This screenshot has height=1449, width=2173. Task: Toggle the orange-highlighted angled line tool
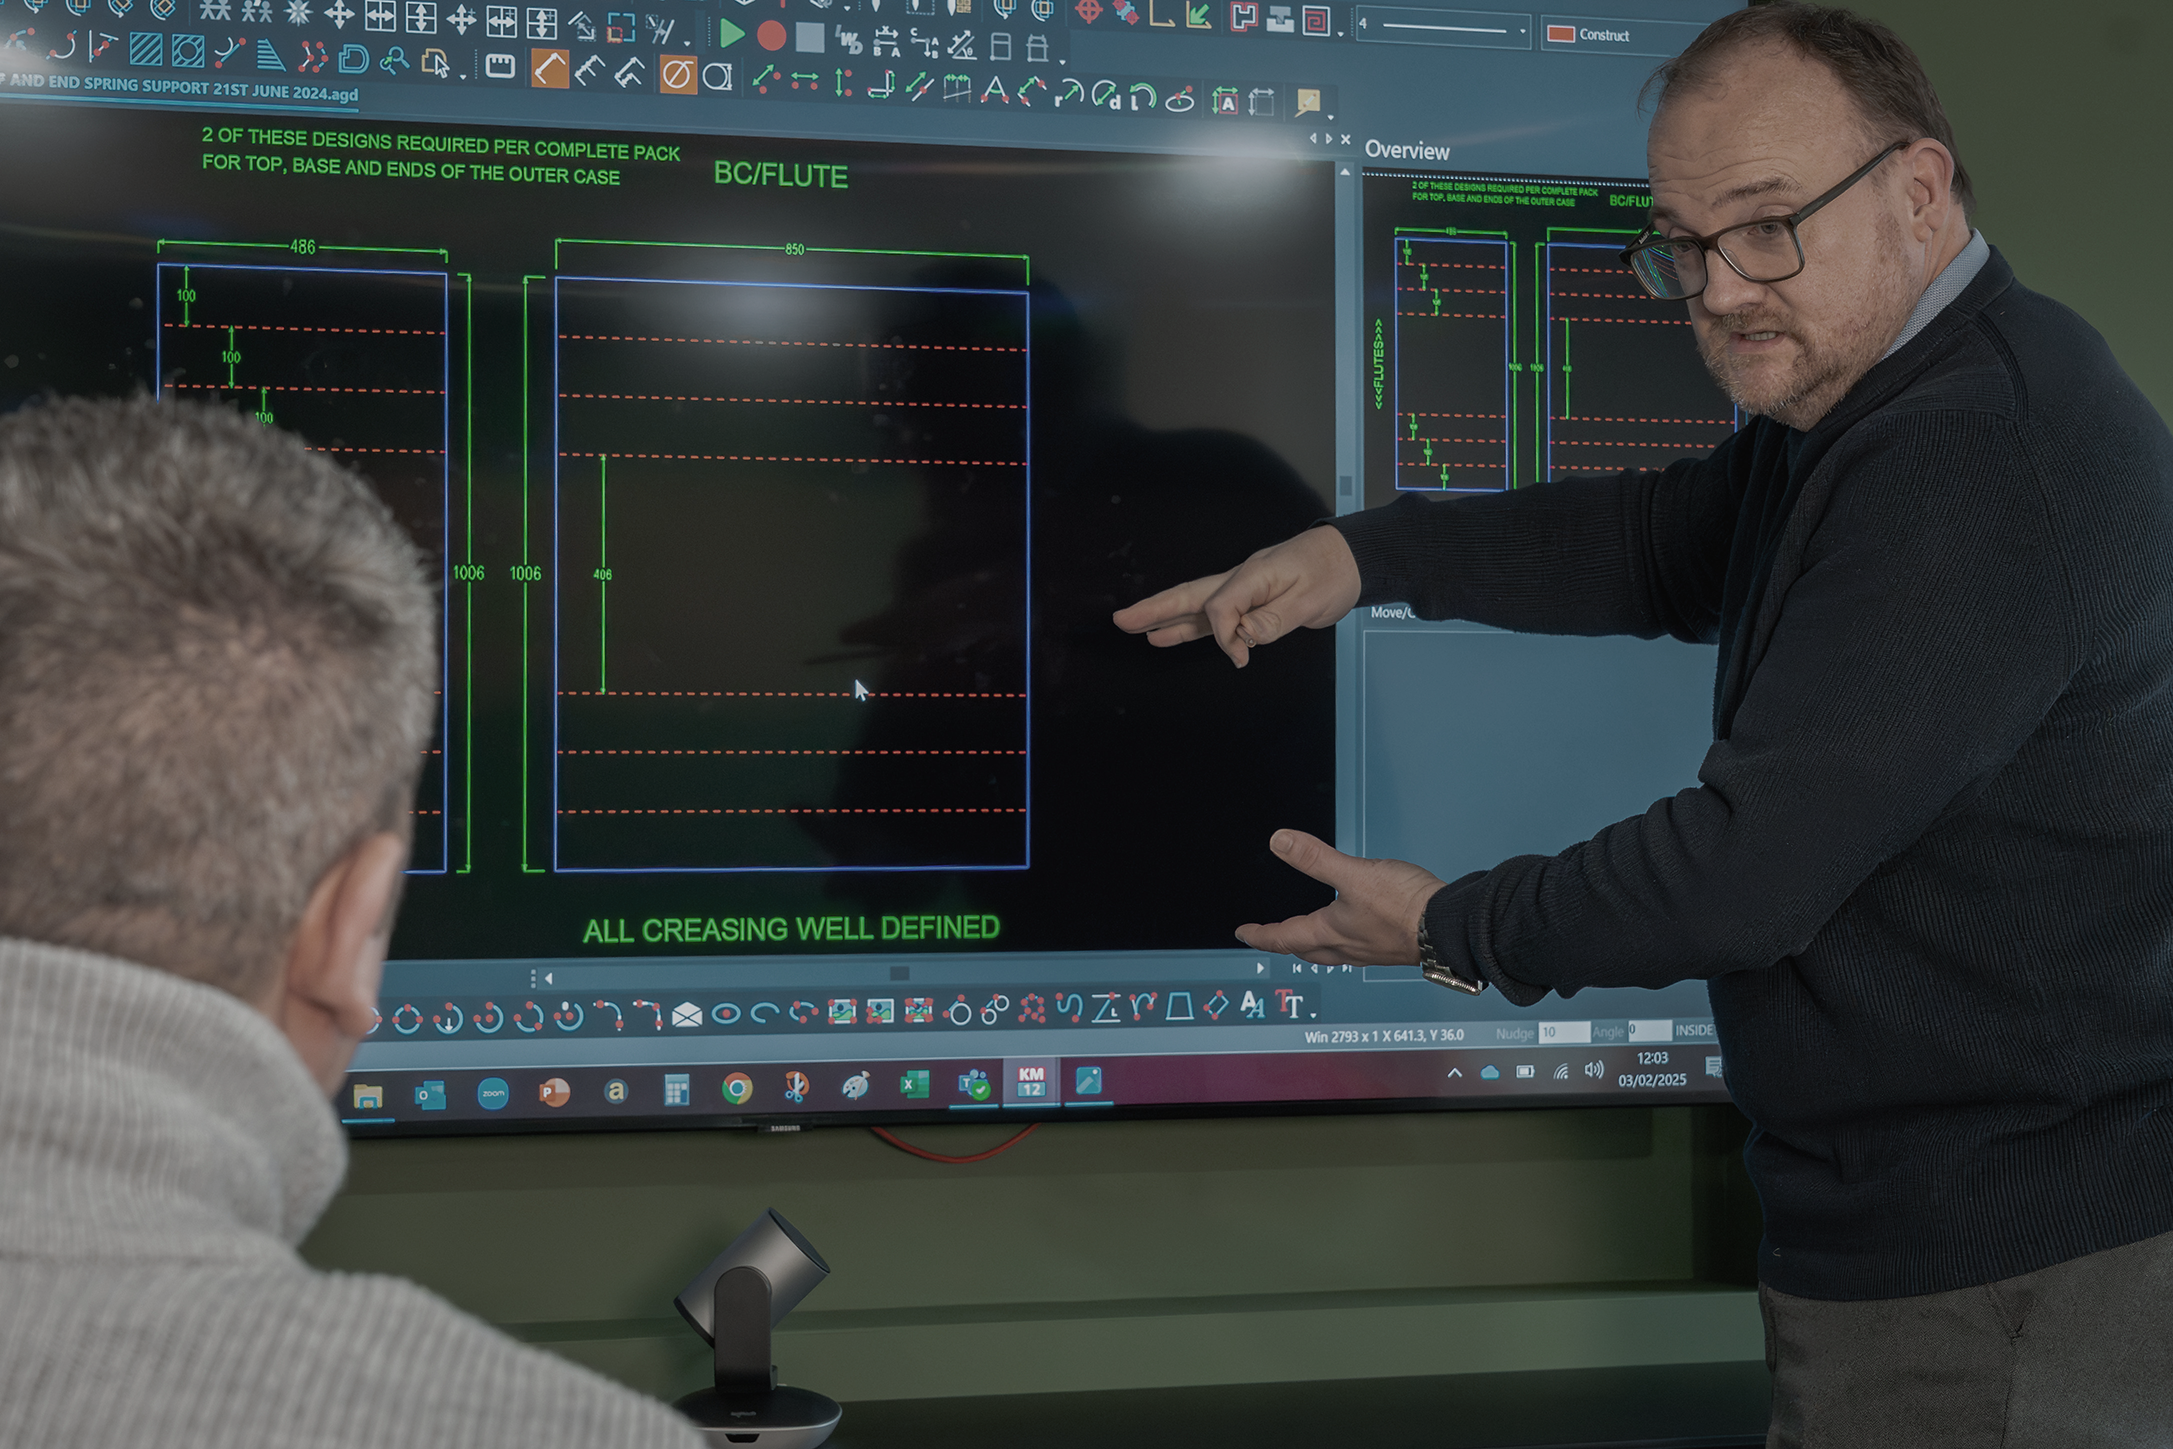(x=549, y=69)
